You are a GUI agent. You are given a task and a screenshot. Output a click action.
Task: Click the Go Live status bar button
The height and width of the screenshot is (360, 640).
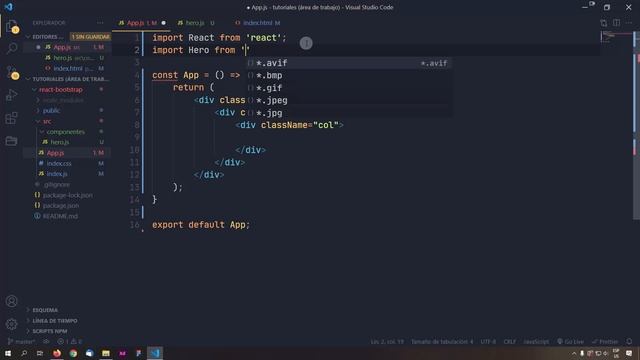pyautogui.click(x=570, y=341)
